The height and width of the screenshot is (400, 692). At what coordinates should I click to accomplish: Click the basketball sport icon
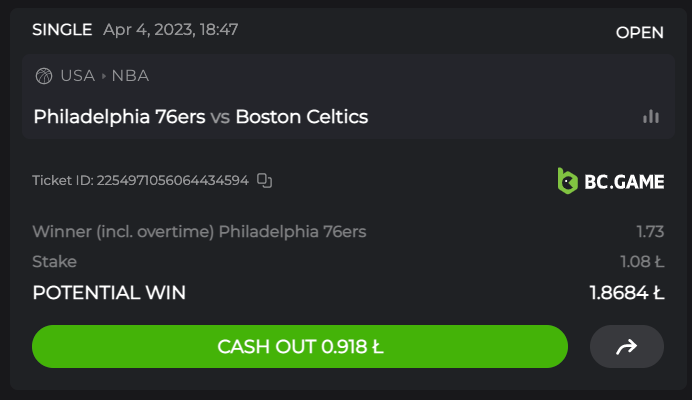pos(43,76)
